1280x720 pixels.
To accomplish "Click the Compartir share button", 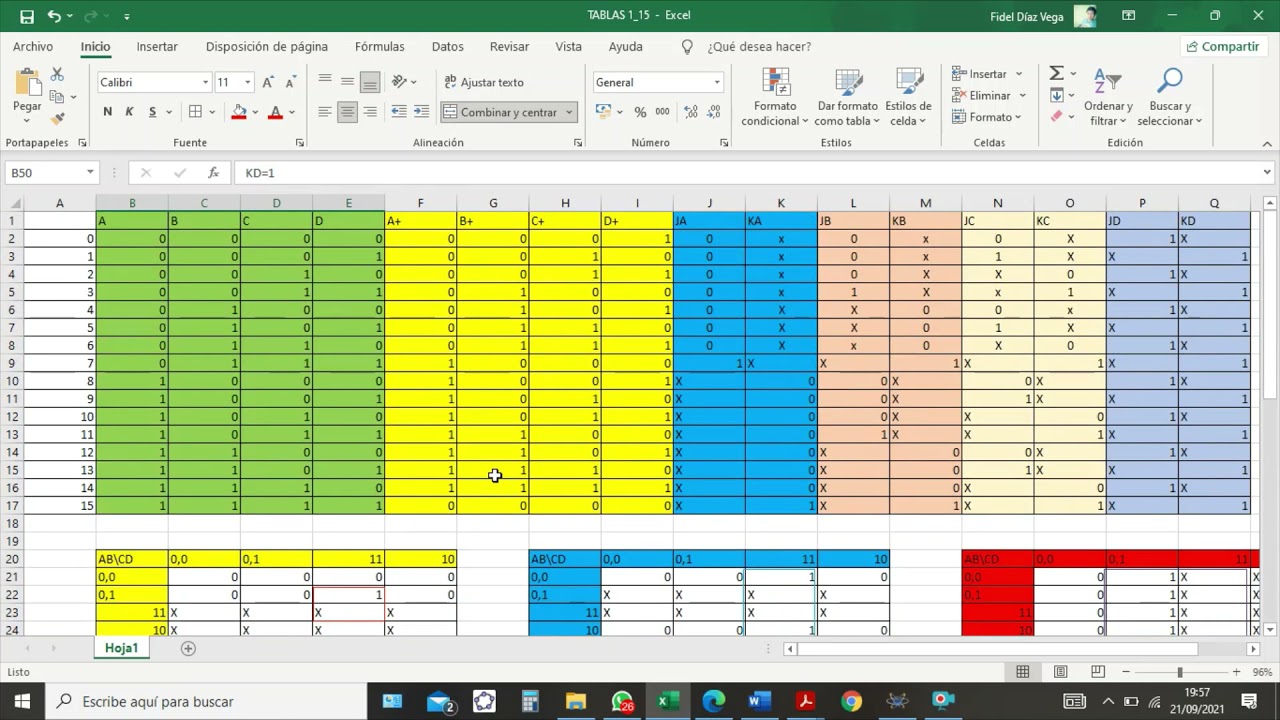I will [1222, 47].
